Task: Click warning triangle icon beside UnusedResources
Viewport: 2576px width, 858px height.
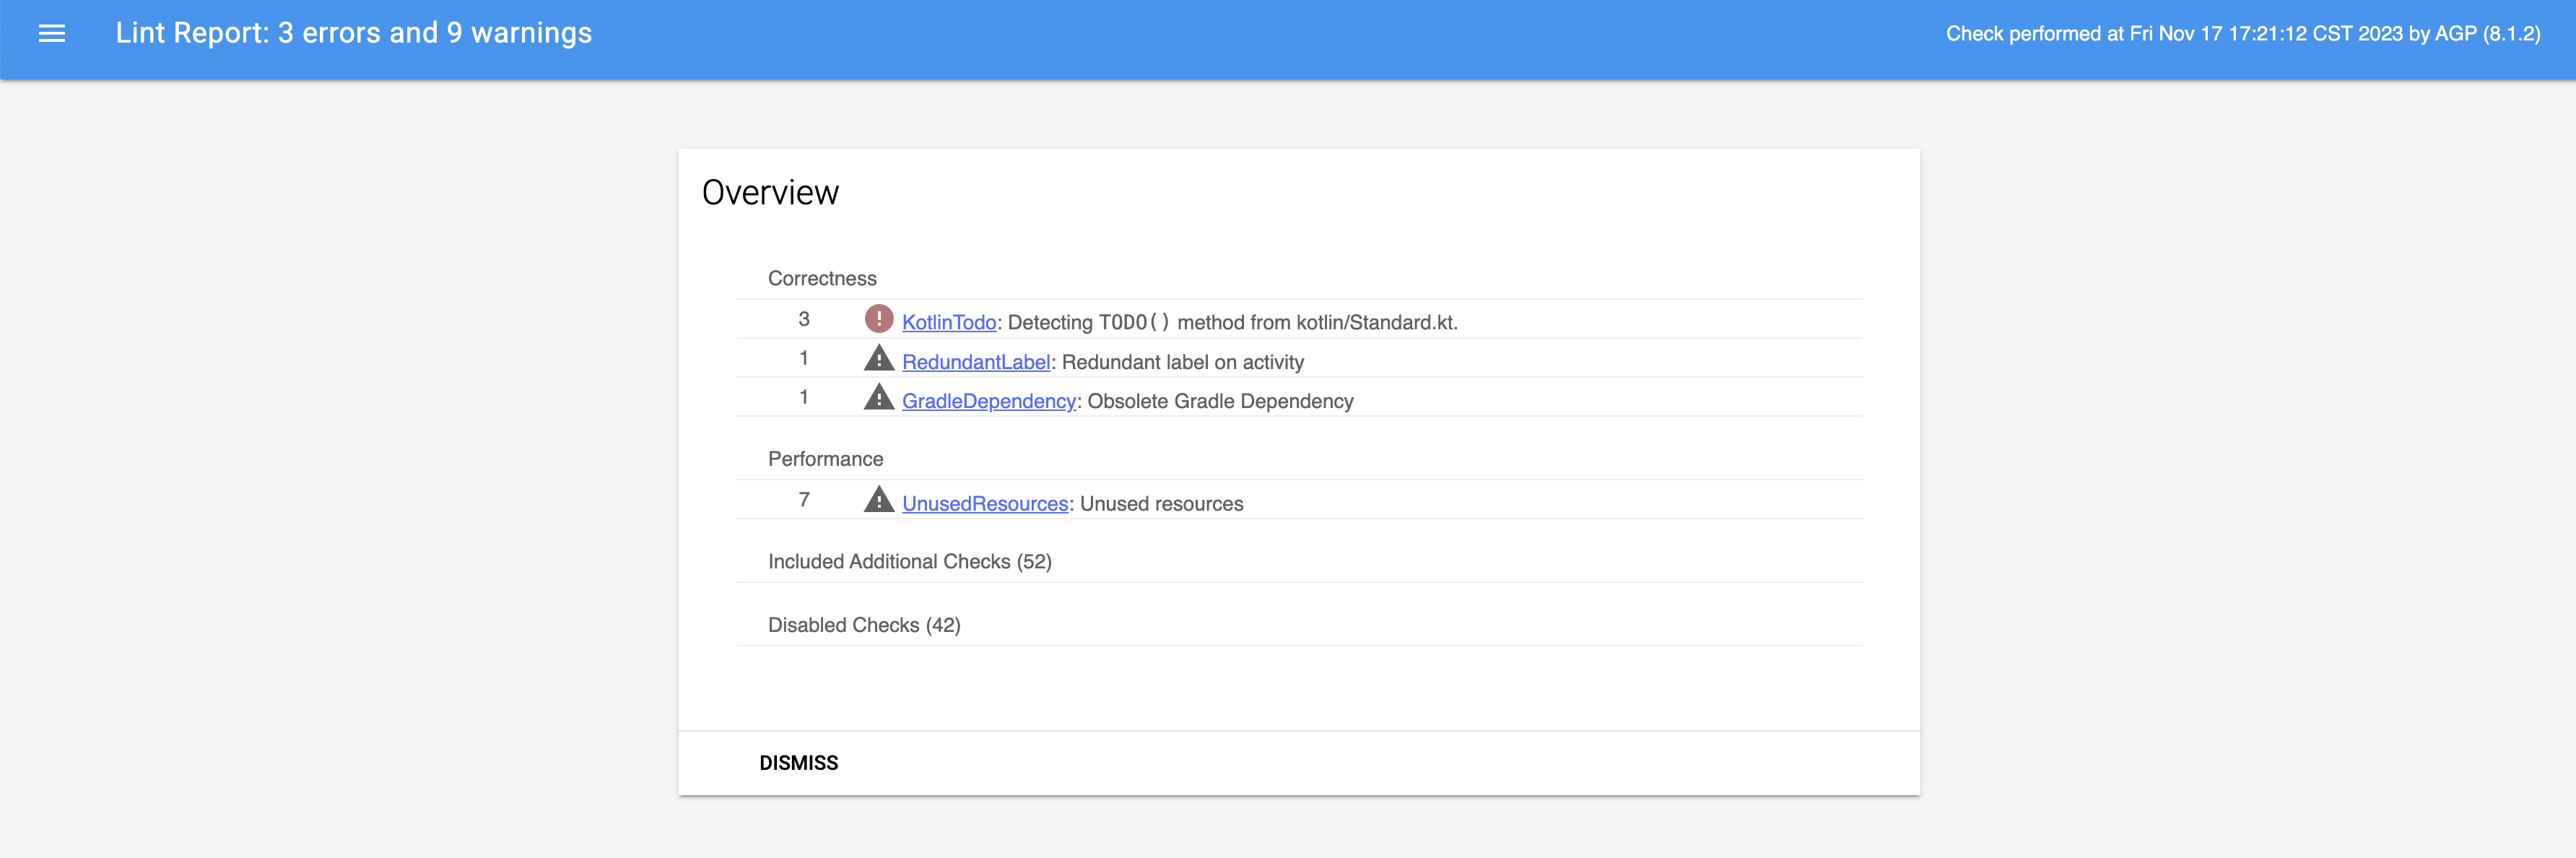Action: pos(878,500)
